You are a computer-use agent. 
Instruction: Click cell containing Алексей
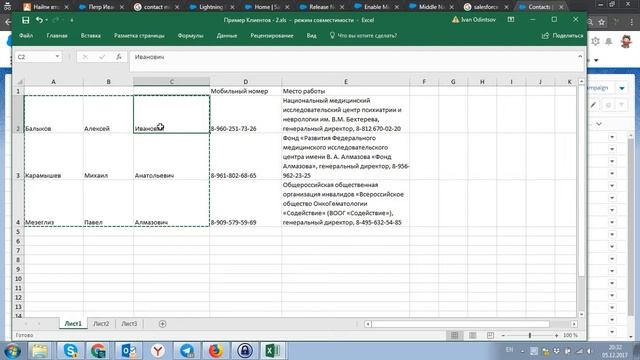(108, 114)
